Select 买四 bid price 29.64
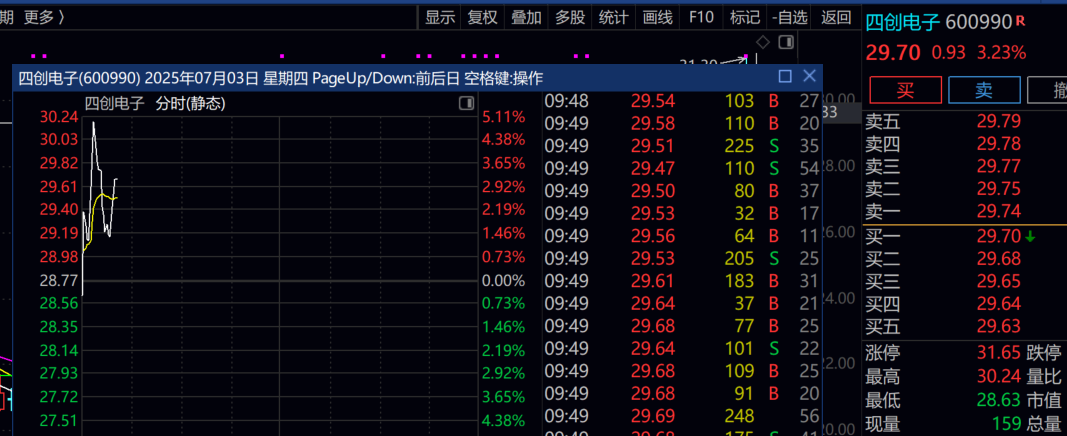Image resolution: width=1067 pixels, height=436 pixels. [999, 305]
